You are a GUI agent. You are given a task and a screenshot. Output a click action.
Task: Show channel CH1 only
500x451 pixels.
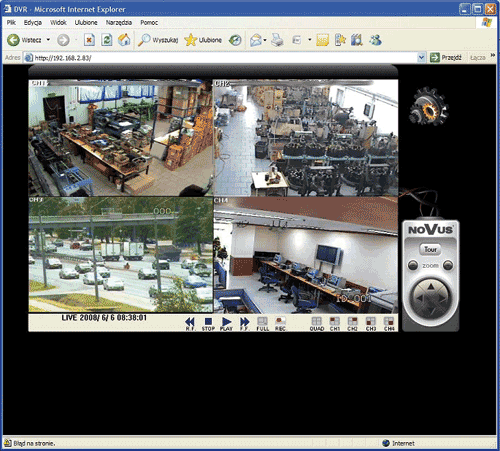click(x=335, y=323)
